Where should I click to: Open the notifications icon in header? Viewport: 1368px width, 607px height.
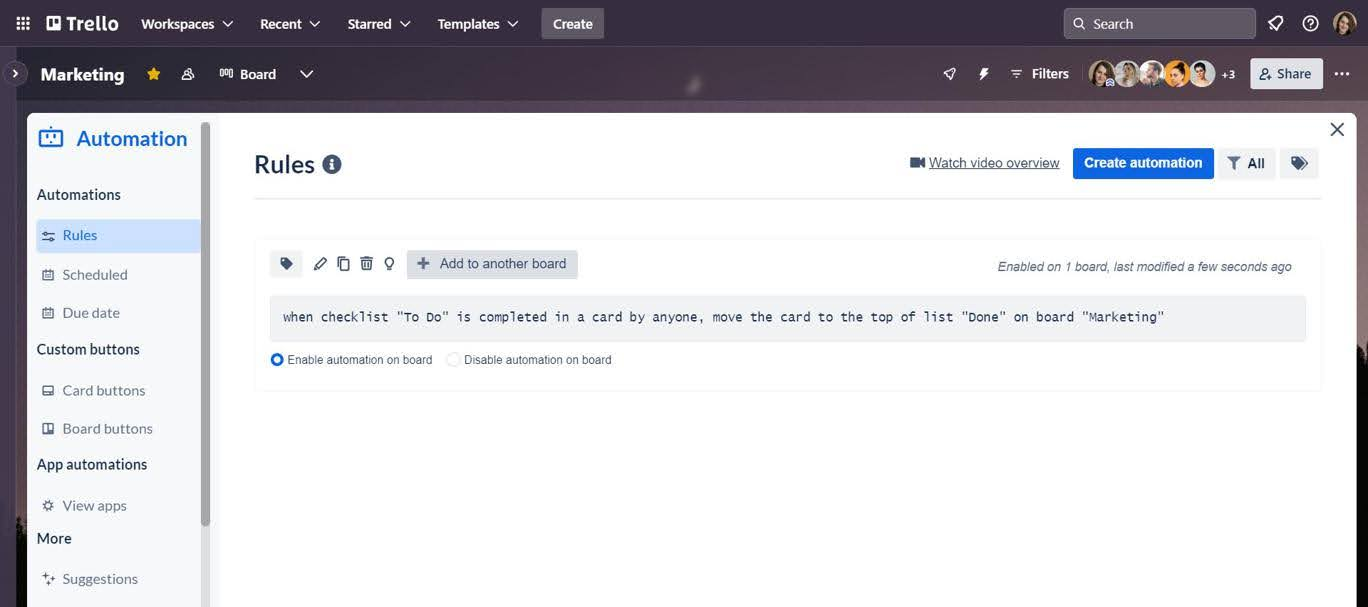(x=1275, y=23)
